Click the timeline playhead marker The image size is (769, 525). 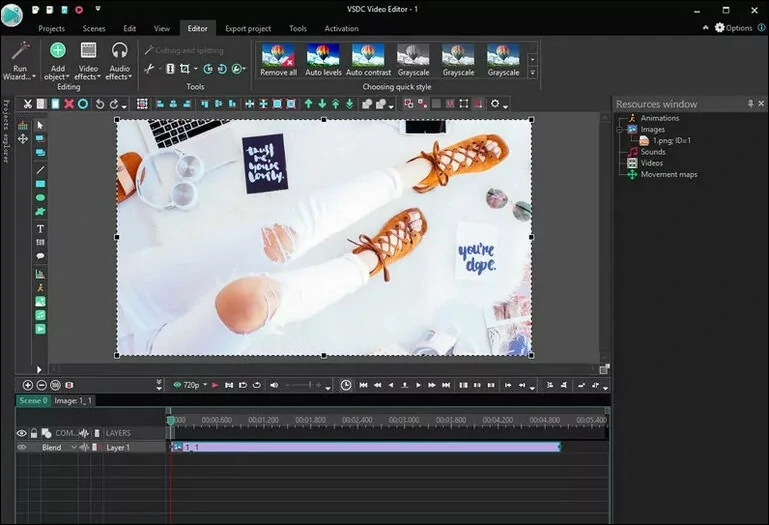[171, 420]
